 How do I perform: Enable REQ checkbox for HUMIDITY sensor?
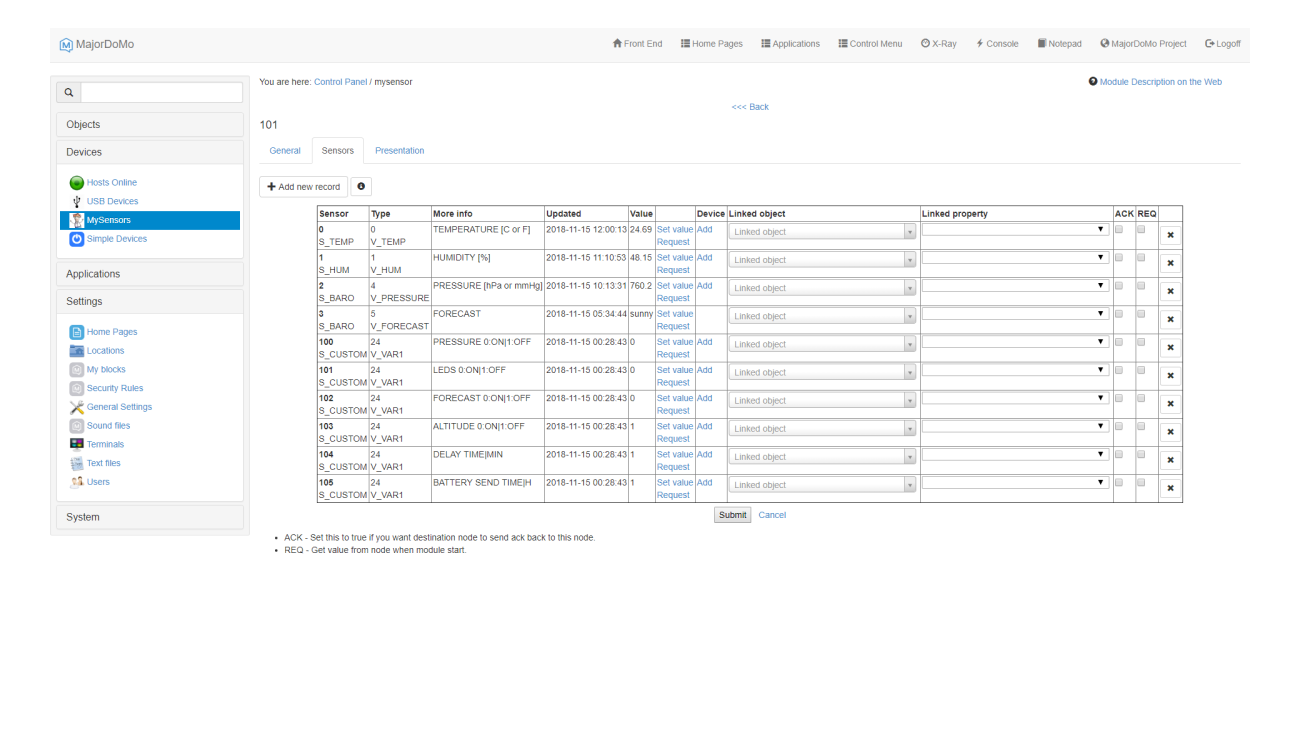[x=1141, y=258]
